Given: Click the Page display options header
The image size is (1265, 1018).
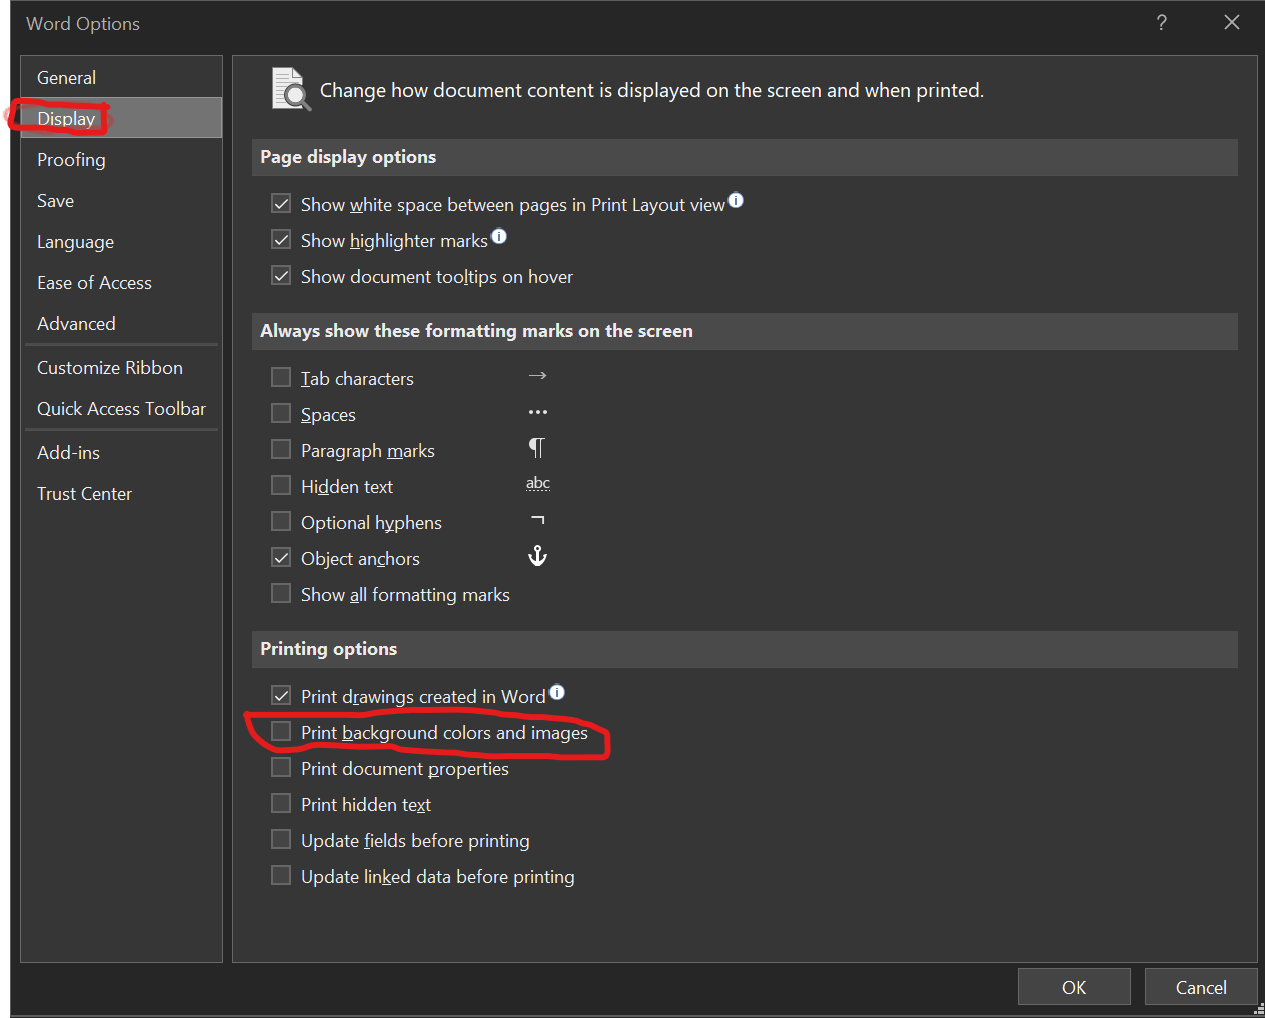Looking at the screenshot, I should (745, 157).
